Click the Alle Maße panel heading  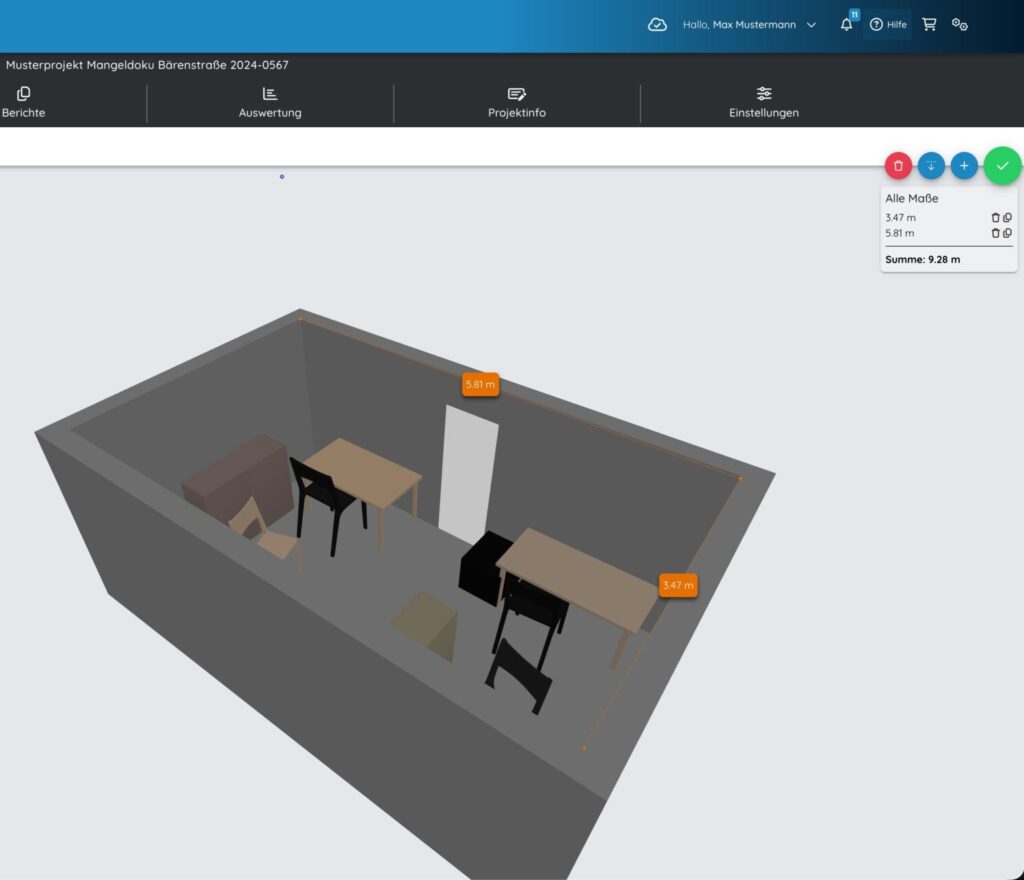pyautogui.click(x=912, y=198)
